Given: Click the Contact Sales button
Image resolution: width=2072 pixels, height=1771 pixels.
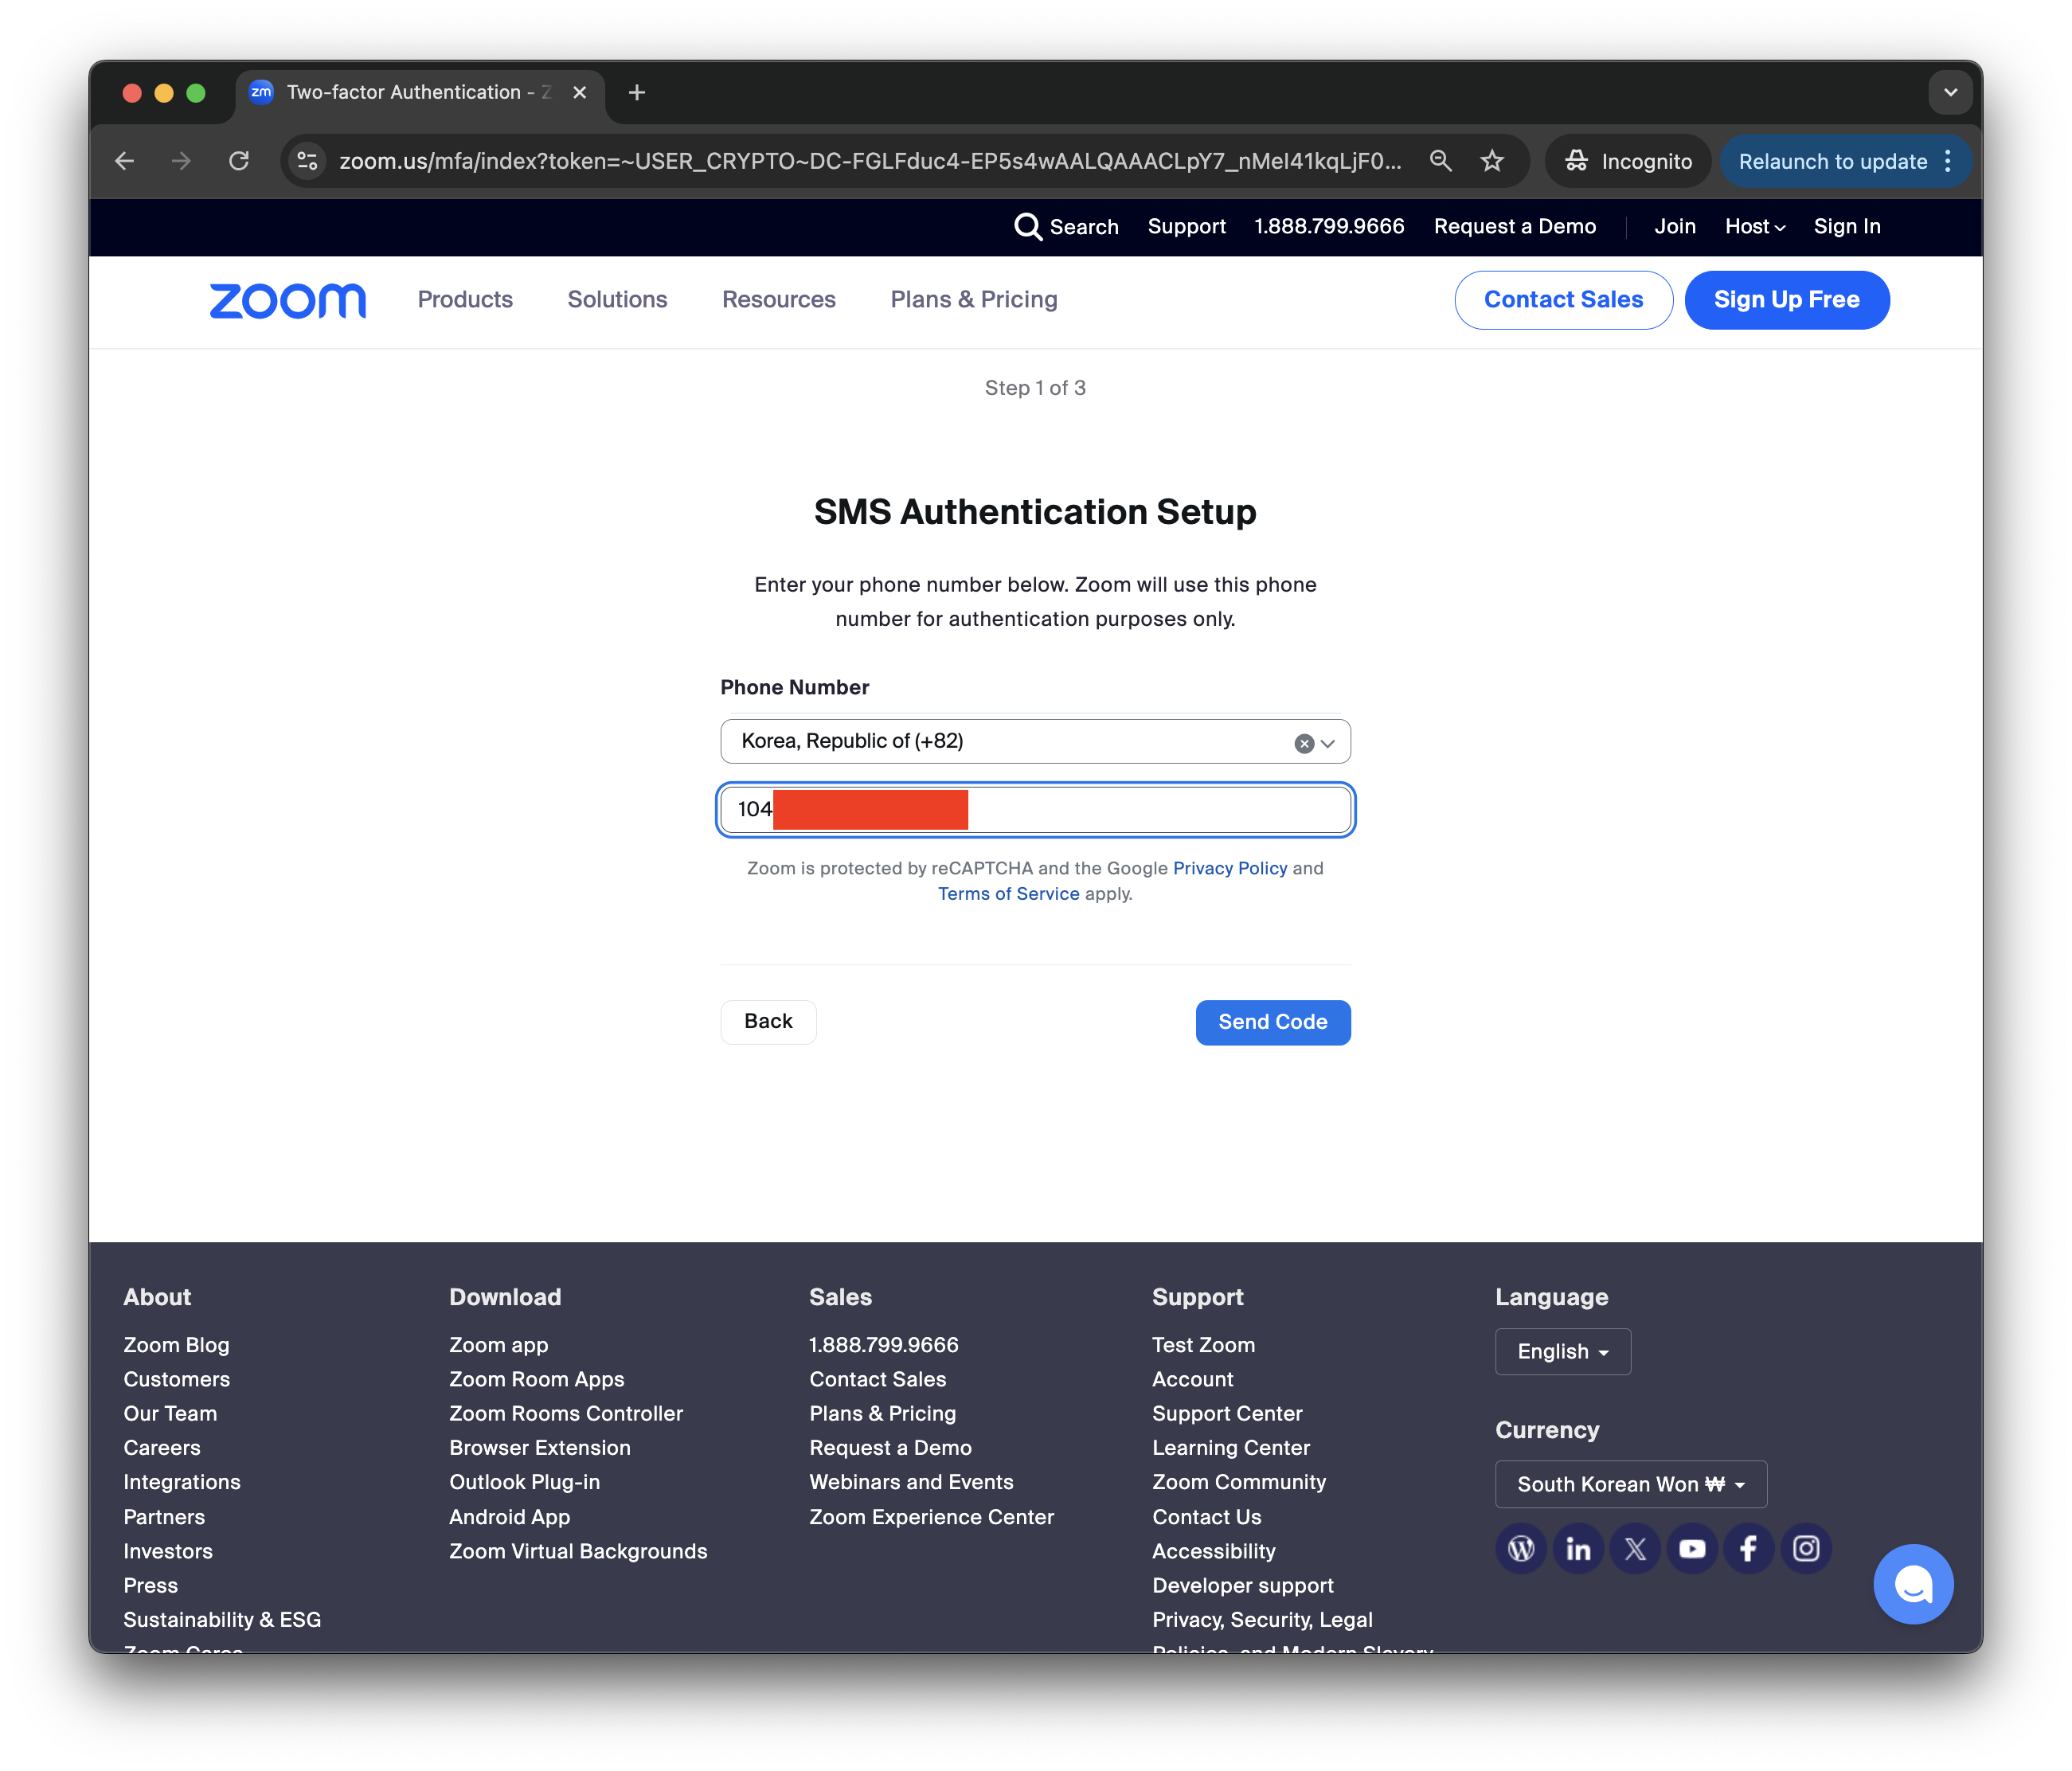Looking at the screenshot, I should 1563,299.
